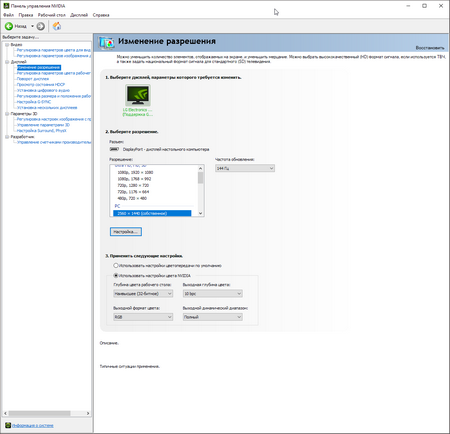
Task: Open the Справка menu
Action: pyautogui.click(x=101, y=15)
